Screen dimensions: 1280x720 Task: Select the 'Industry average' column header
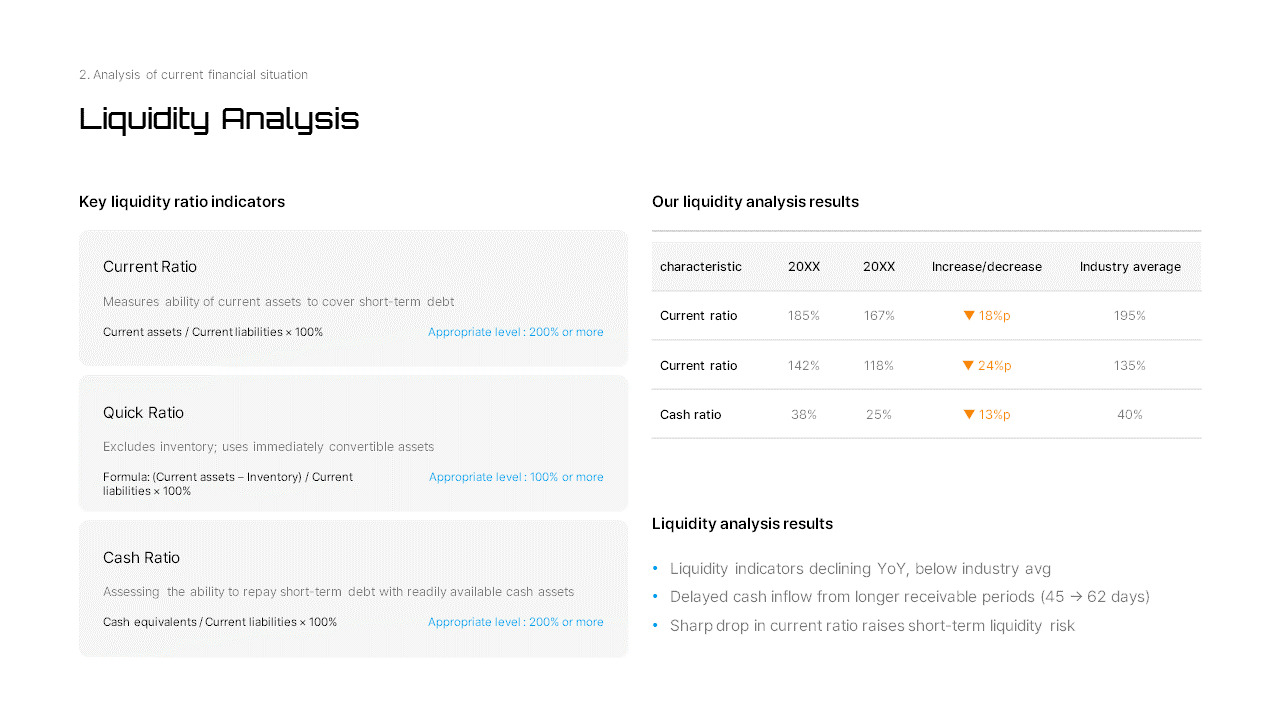pyautogui.click(x=1130, y=267)
